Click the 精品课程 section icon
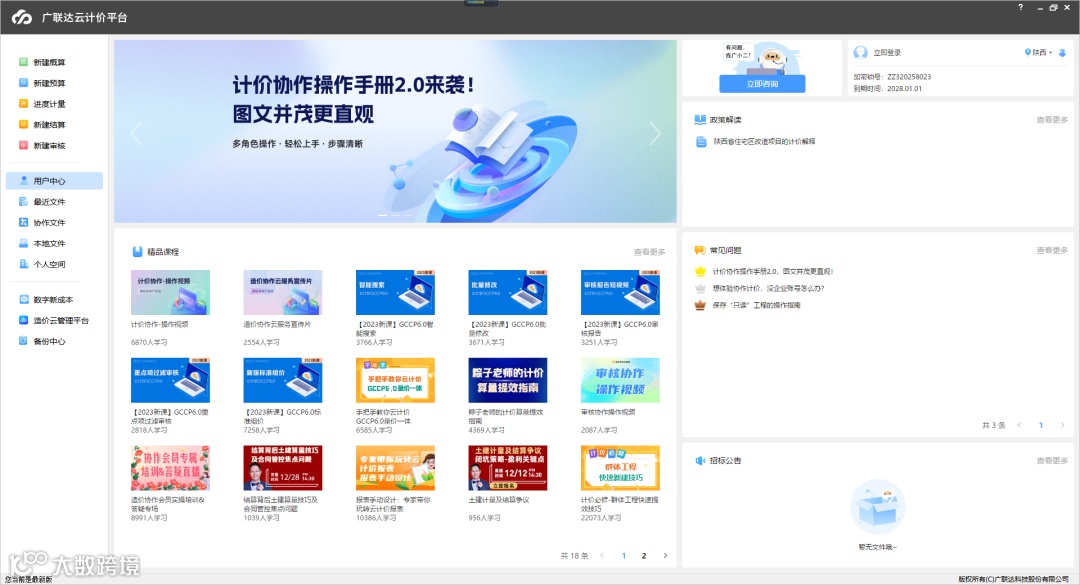 pyautogui.click(x=137, y=252)
